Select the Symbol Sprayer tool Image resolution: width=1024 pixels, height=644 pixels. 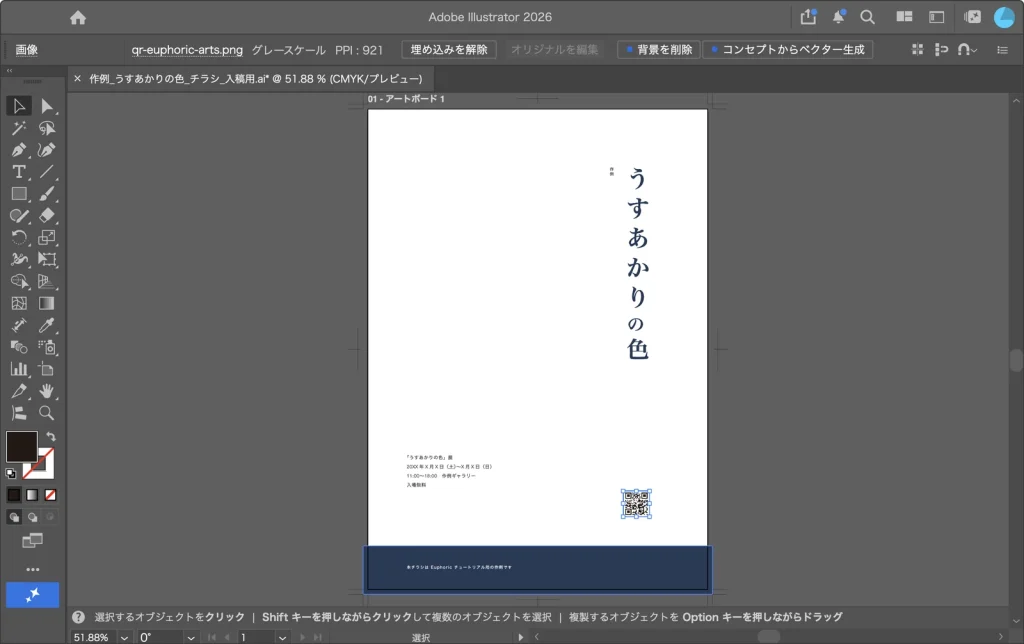click(x=46, y=347)
